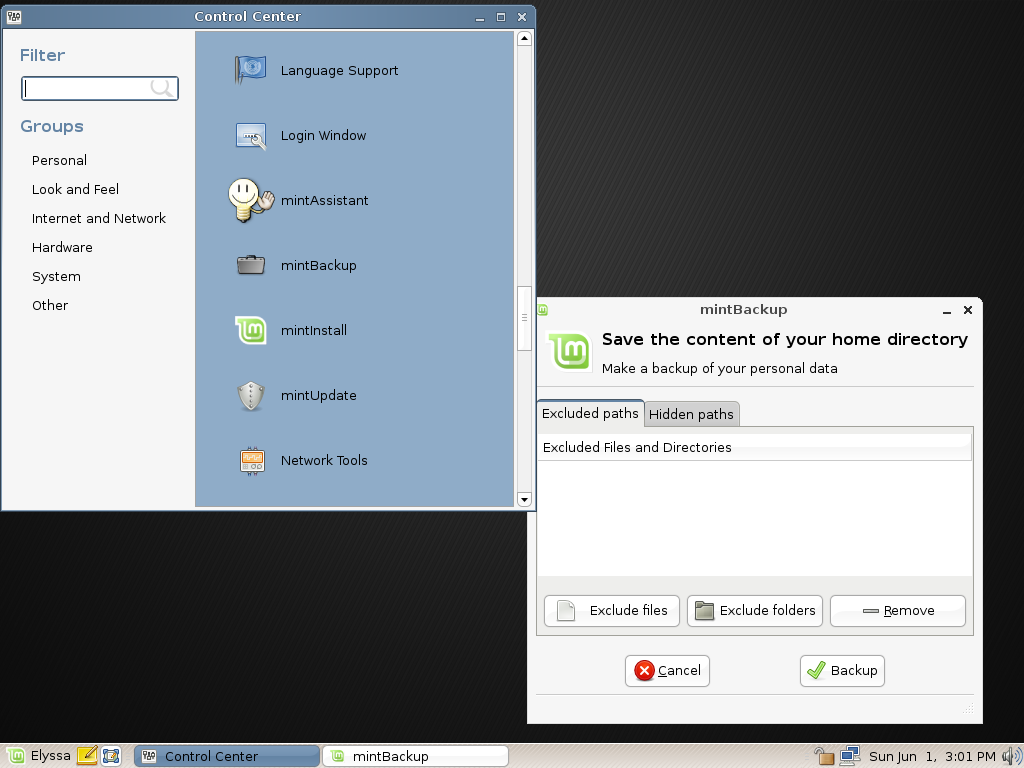The height and width of the screenshot is (768, 1024).
Task: Click the search magnifier in Filter box
Action: 161,88
